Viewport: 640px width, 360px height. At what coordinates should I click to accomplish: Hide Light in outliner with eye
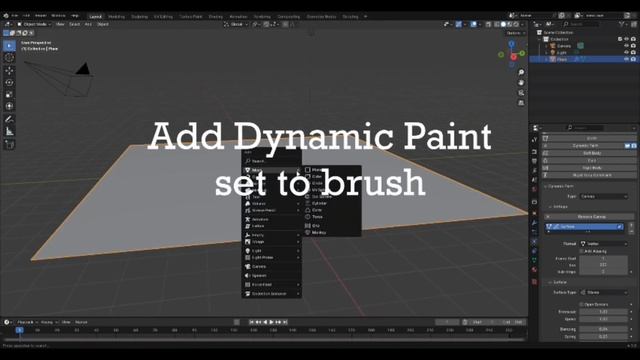[x=627, y=52]
